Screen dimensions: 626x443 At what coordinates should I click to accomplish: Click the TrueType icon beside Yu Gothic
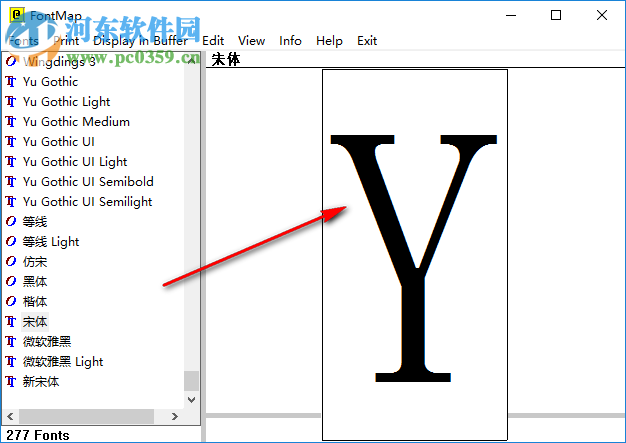pyautogui.click(x=11, y=81)
